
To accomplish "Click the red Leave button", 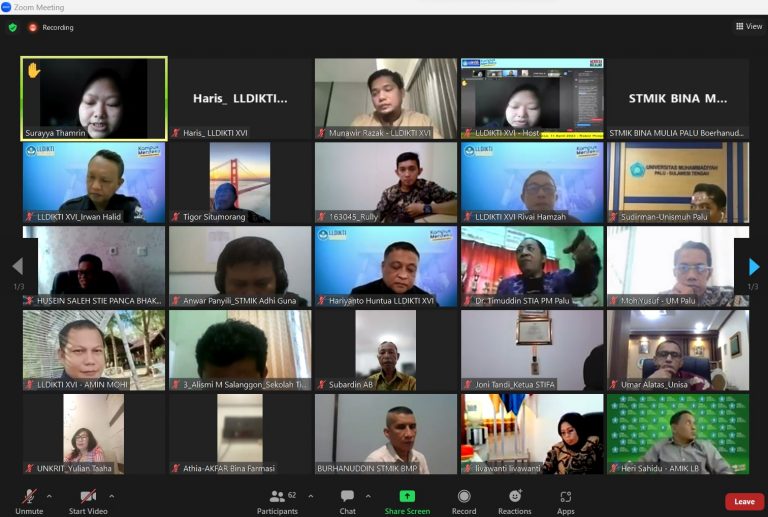I will [x=744, y=501].
